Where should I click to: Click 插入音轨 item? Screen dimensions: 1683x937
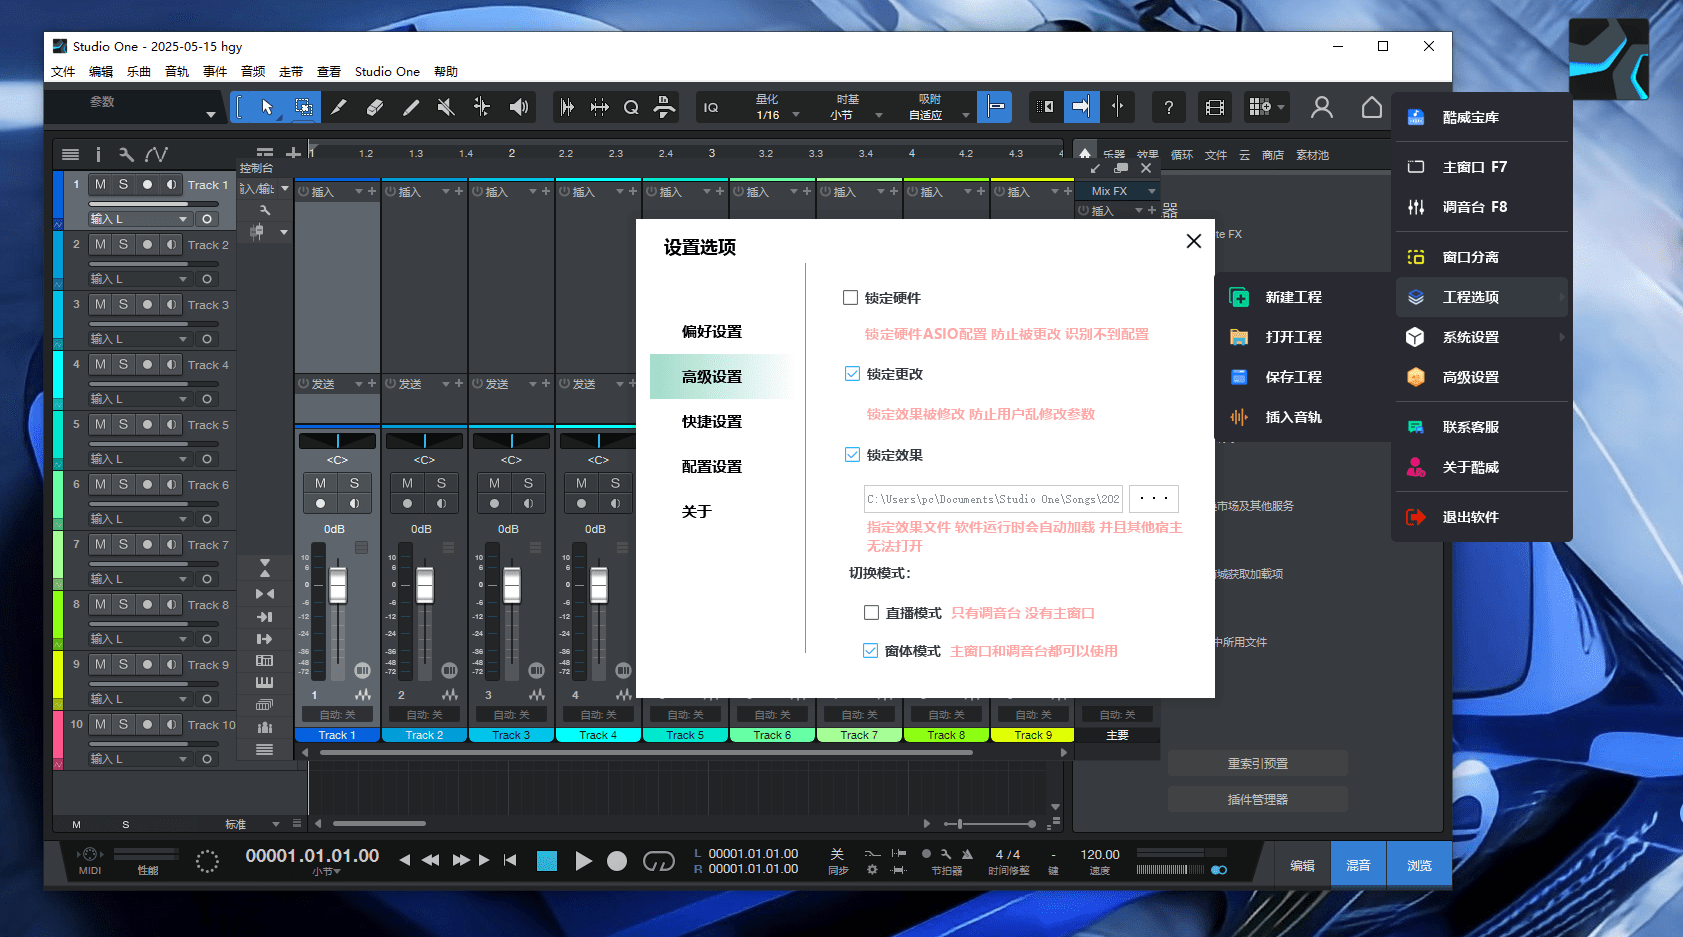1293,417
